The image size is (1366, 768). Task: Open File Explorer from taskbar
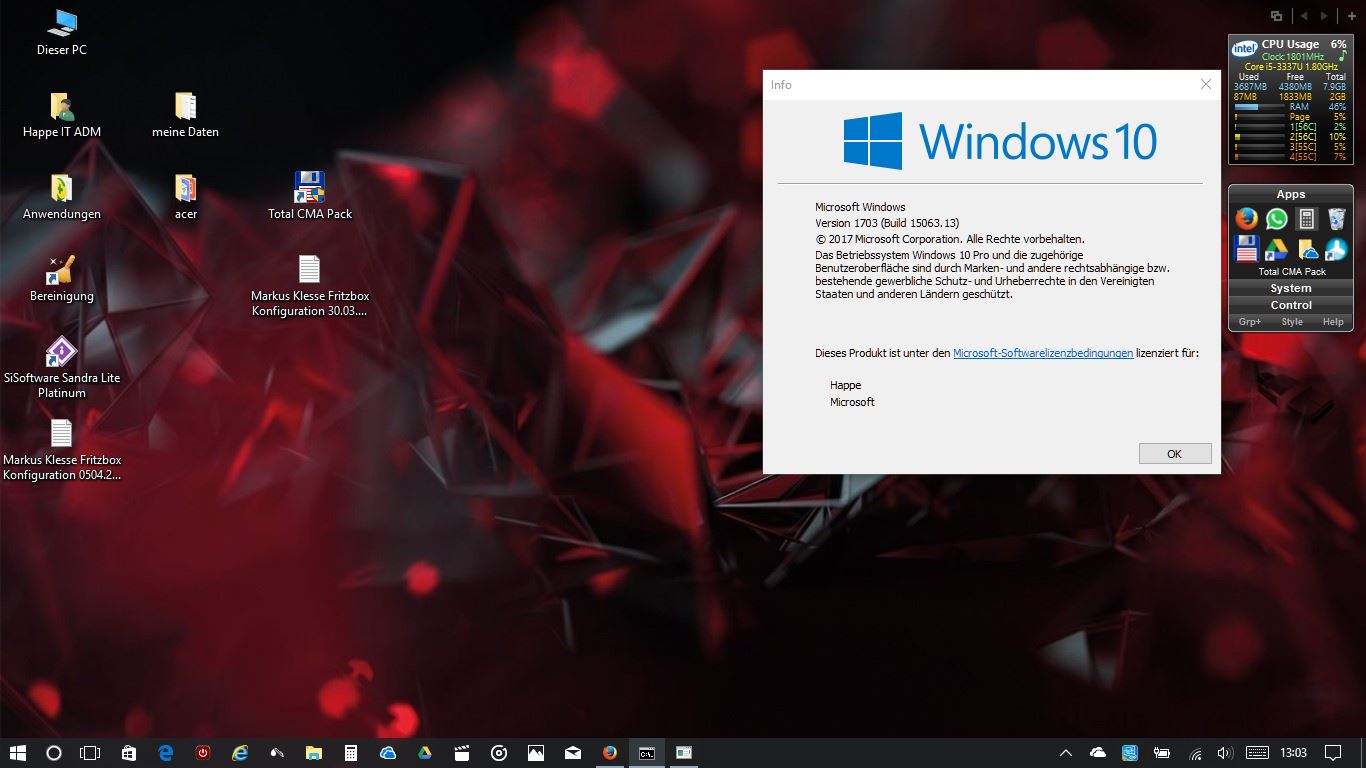coord(314,752)
